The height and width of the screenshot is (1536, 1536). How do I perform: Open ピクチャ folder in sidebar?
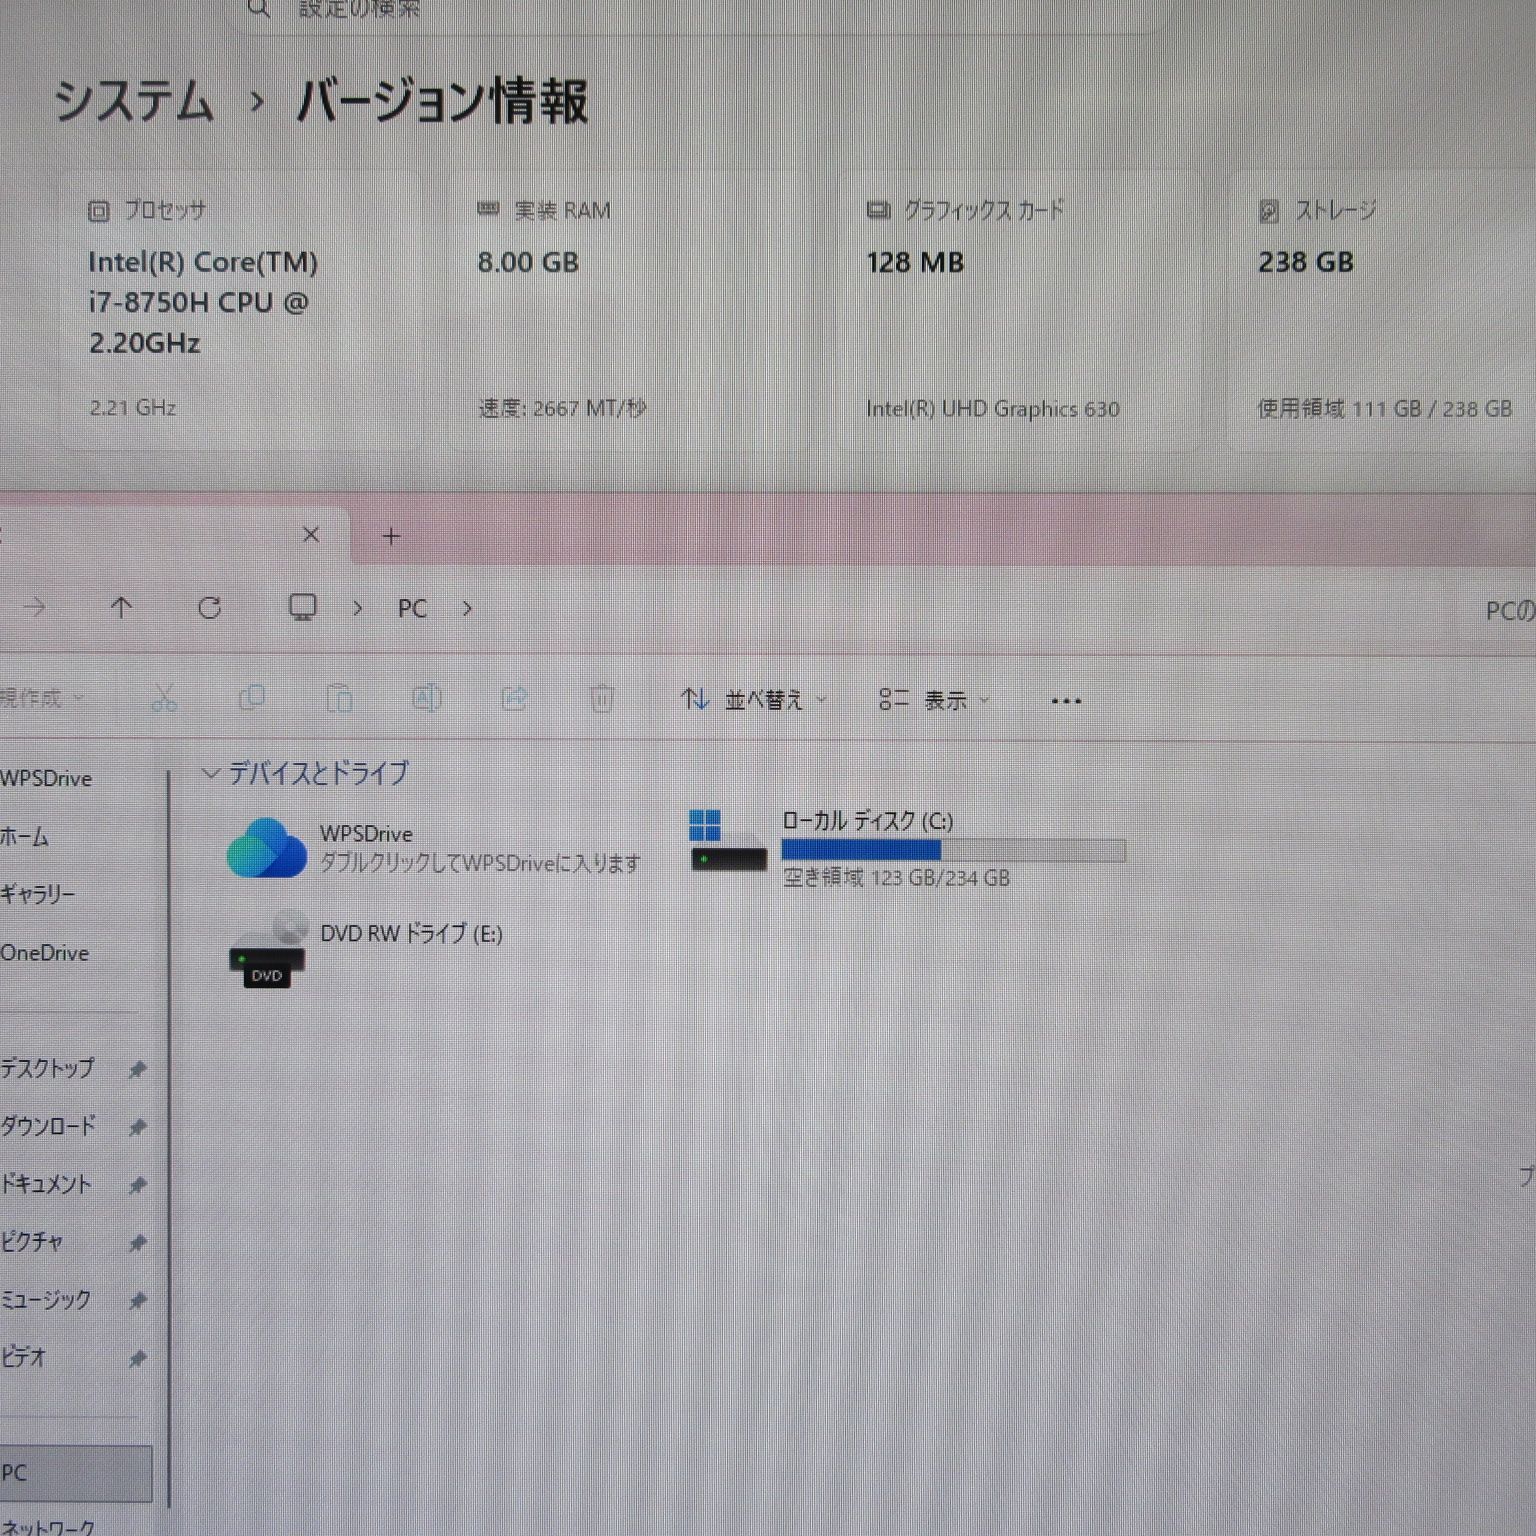click(x=32, y=1242)
